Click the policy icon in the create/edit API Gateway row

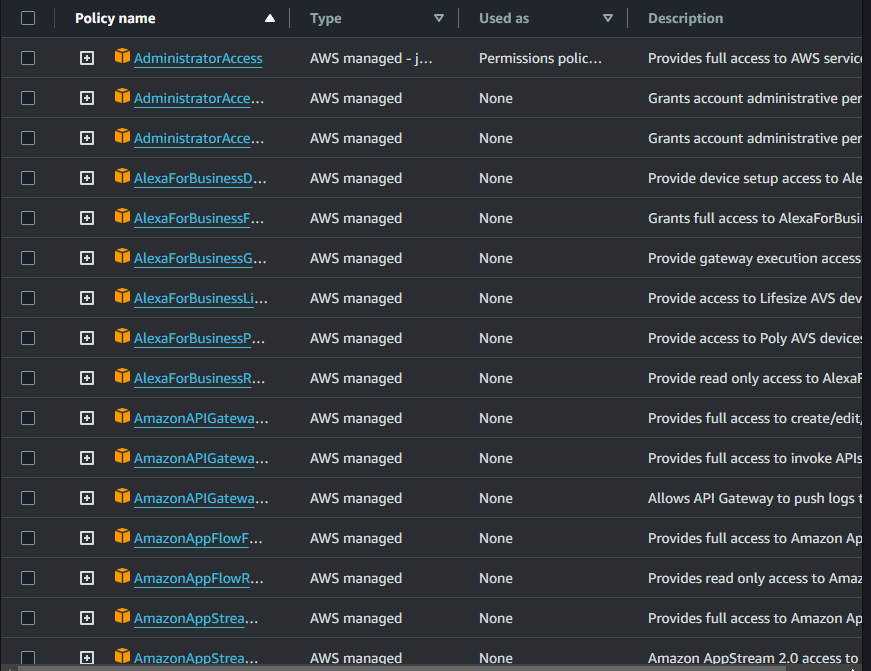[x=122, y=416]
